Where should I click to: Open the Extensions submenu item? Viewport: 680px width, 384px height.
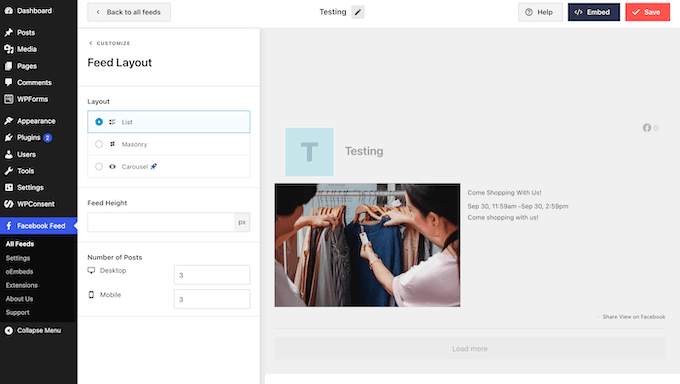tap(22, 285)
